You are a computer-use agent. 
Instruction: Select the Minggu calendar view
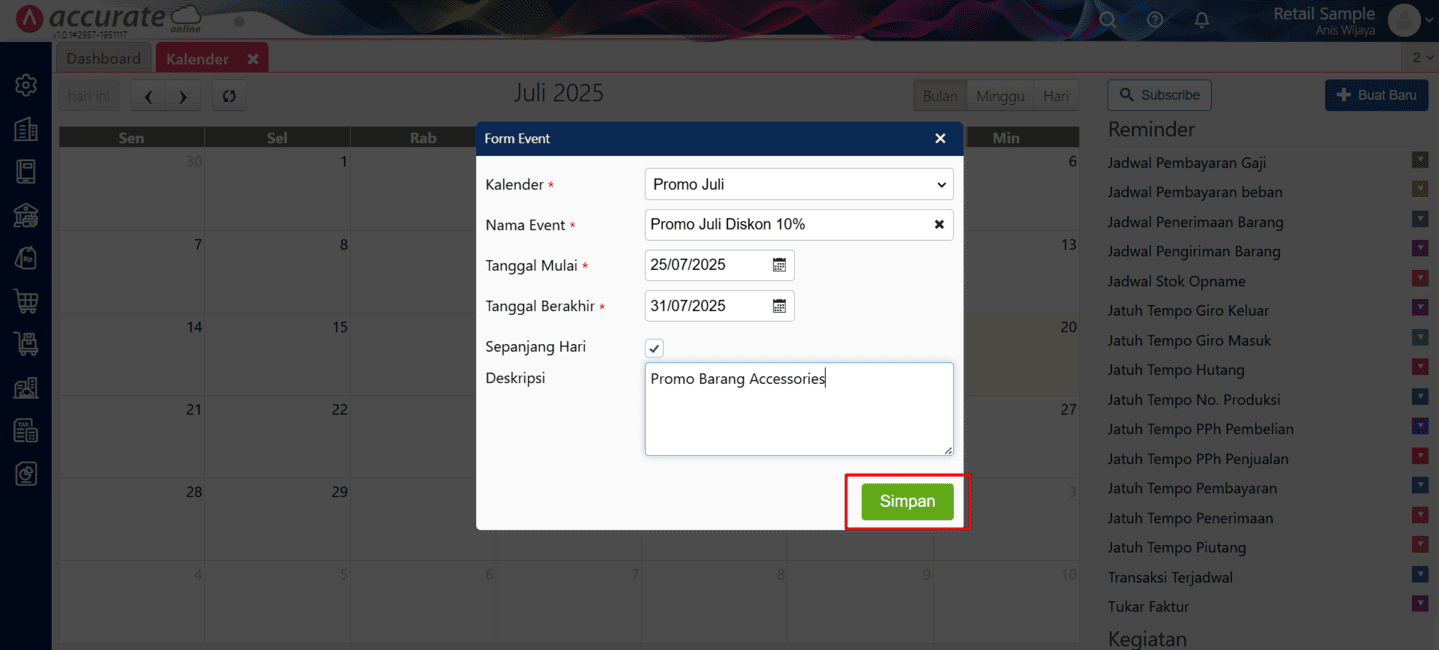point(999,95)
